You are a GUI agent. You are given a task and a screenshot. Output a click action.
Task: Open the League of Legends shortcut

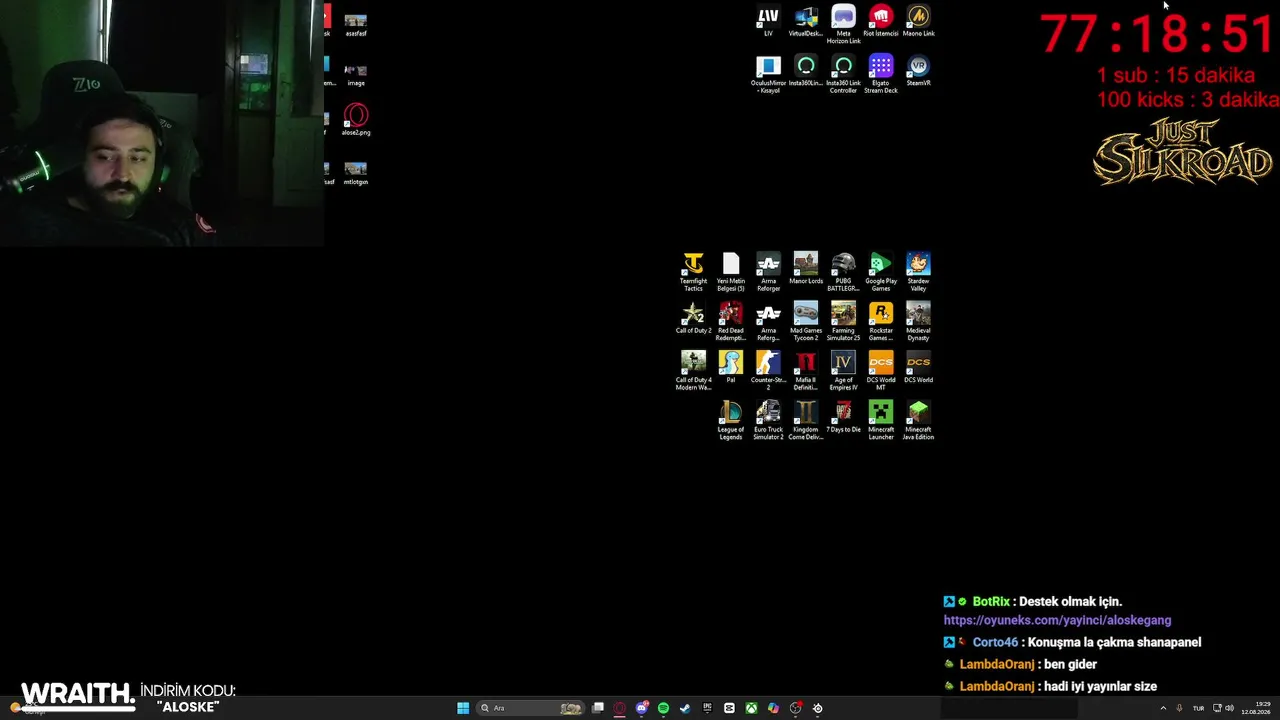[731, 420]
